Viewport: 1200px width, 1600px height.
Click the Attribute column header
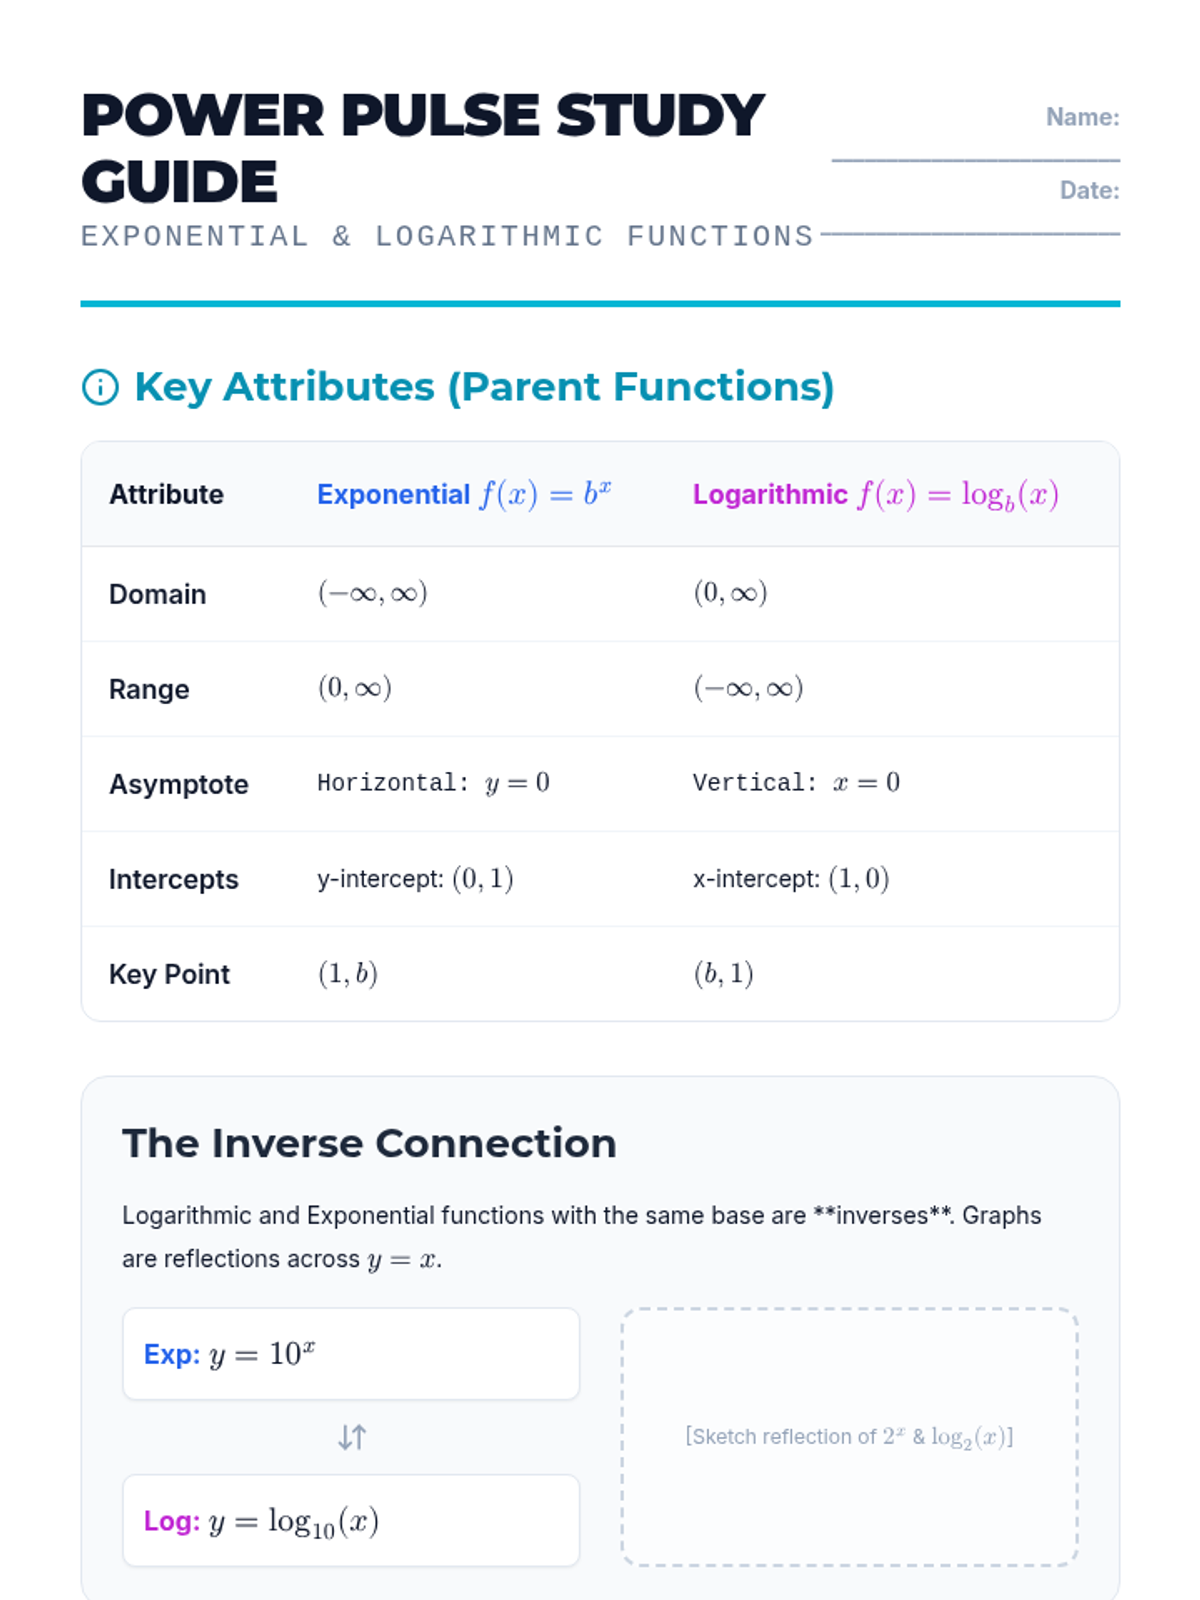(x=166, y=494)
